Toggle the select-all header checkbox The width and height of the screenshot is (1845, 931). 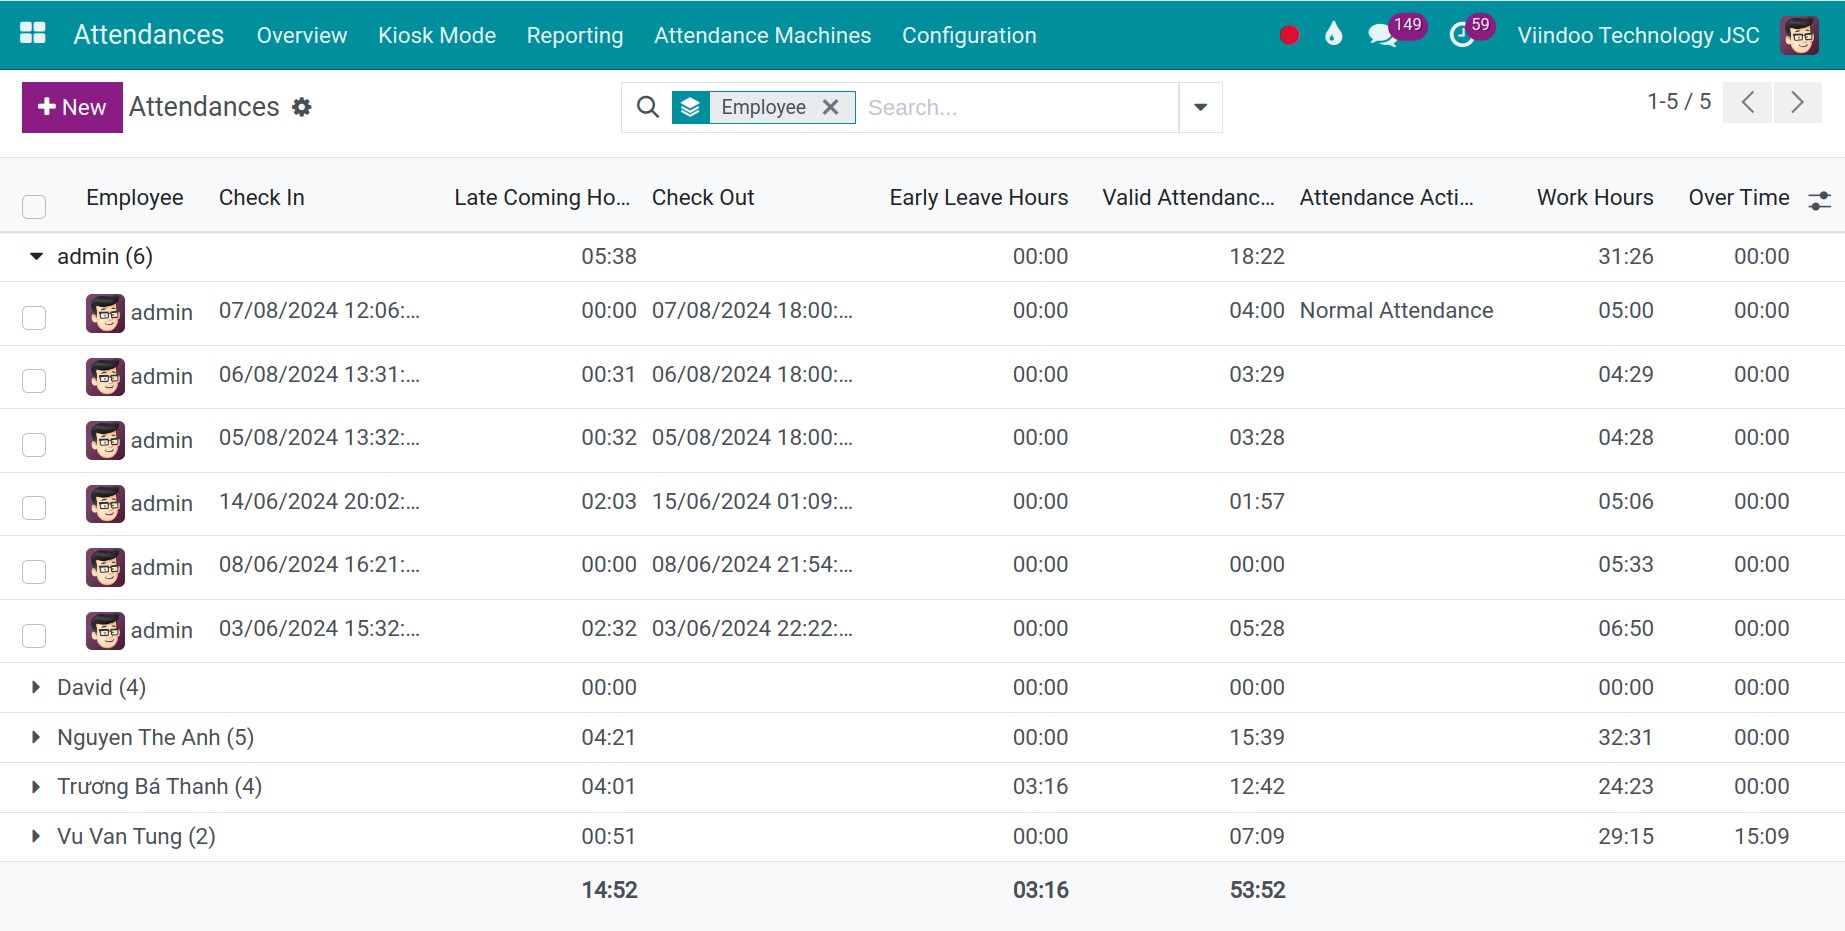coord(34,207)
